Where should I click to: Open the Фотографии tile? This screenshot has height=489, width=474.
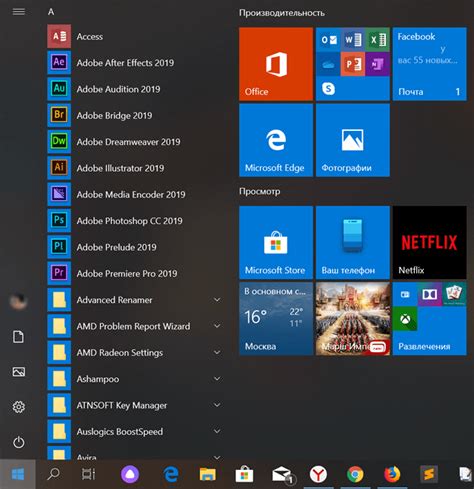[x=353, y=140]
